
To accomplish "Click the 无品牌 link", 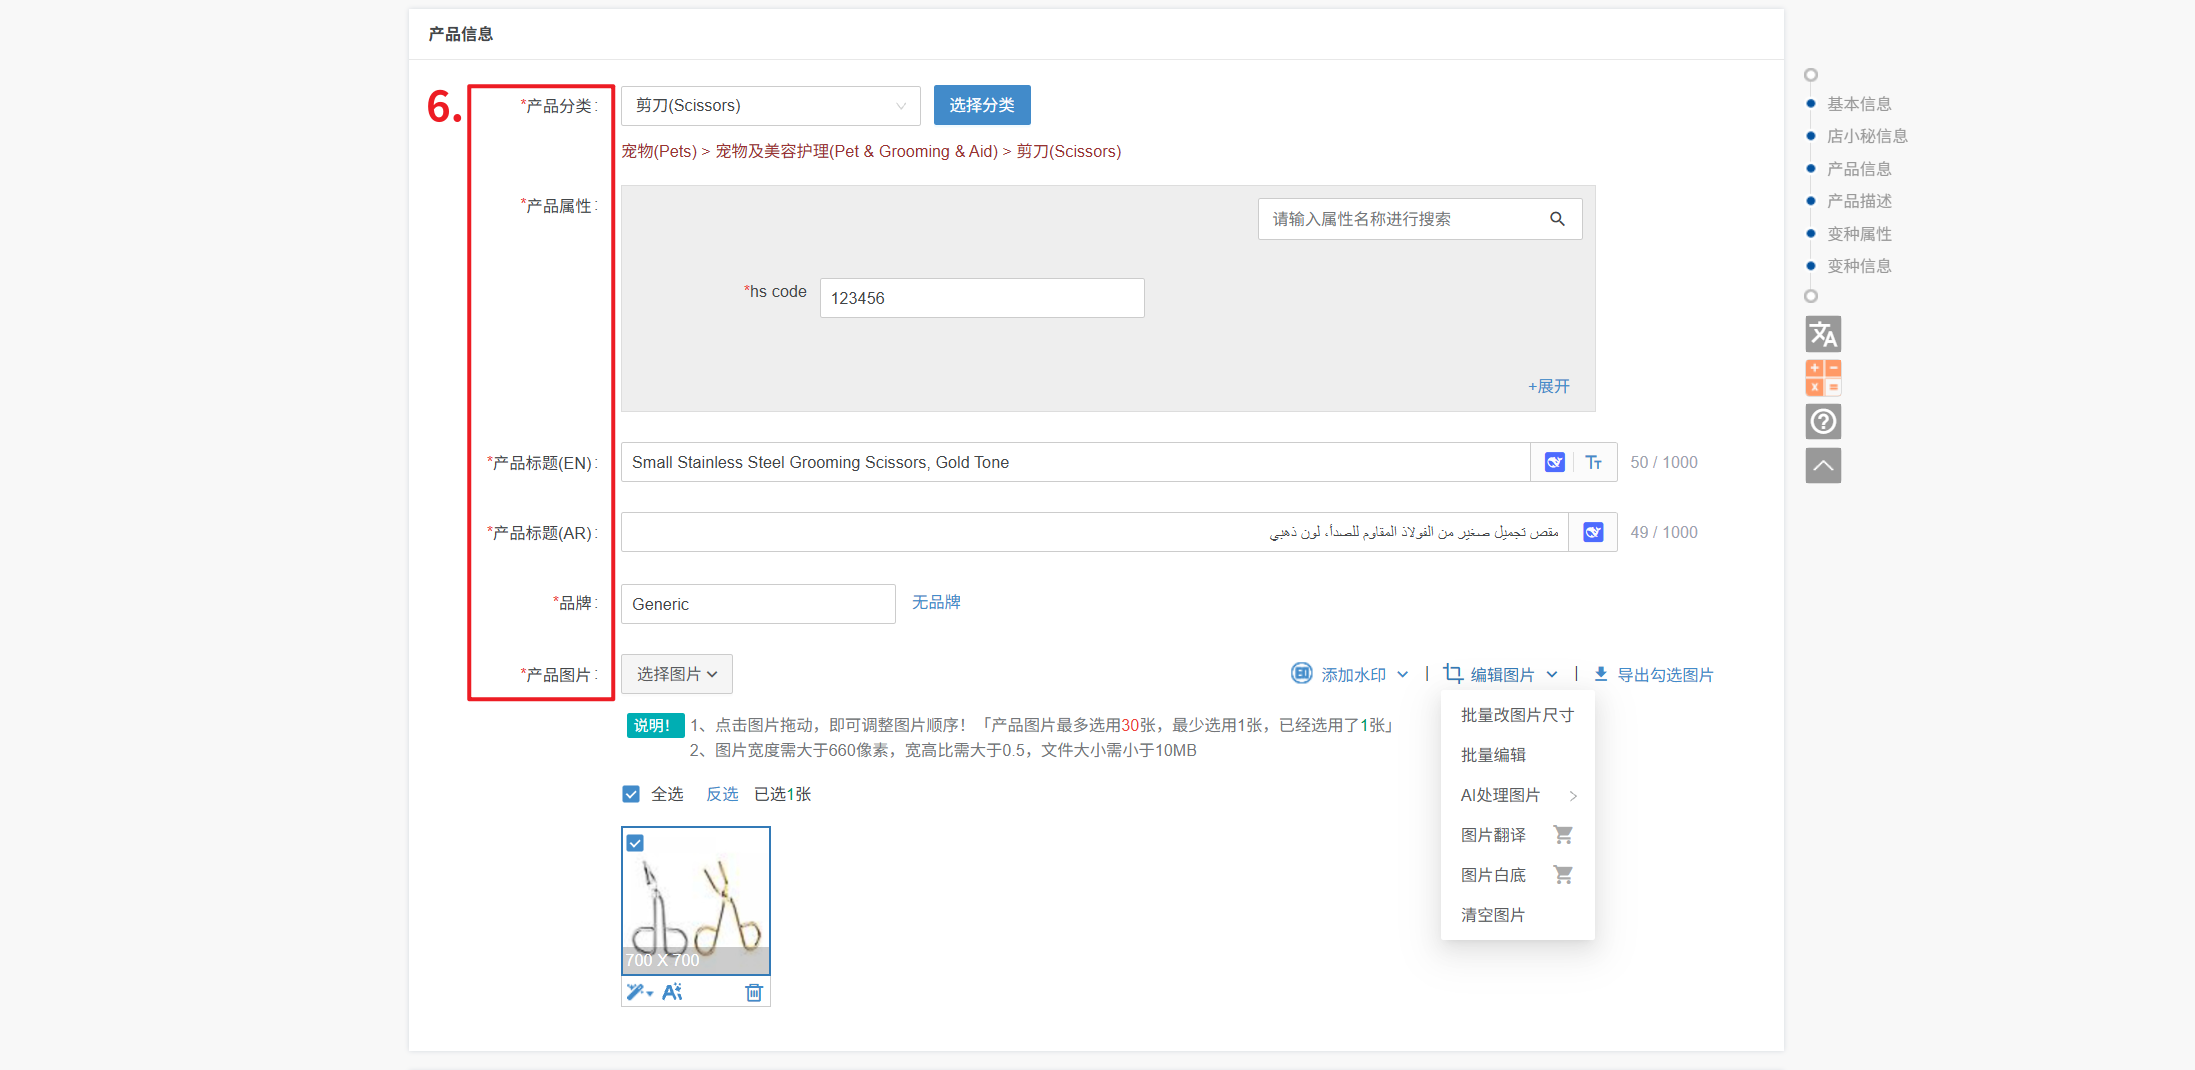I will point(936,602).
